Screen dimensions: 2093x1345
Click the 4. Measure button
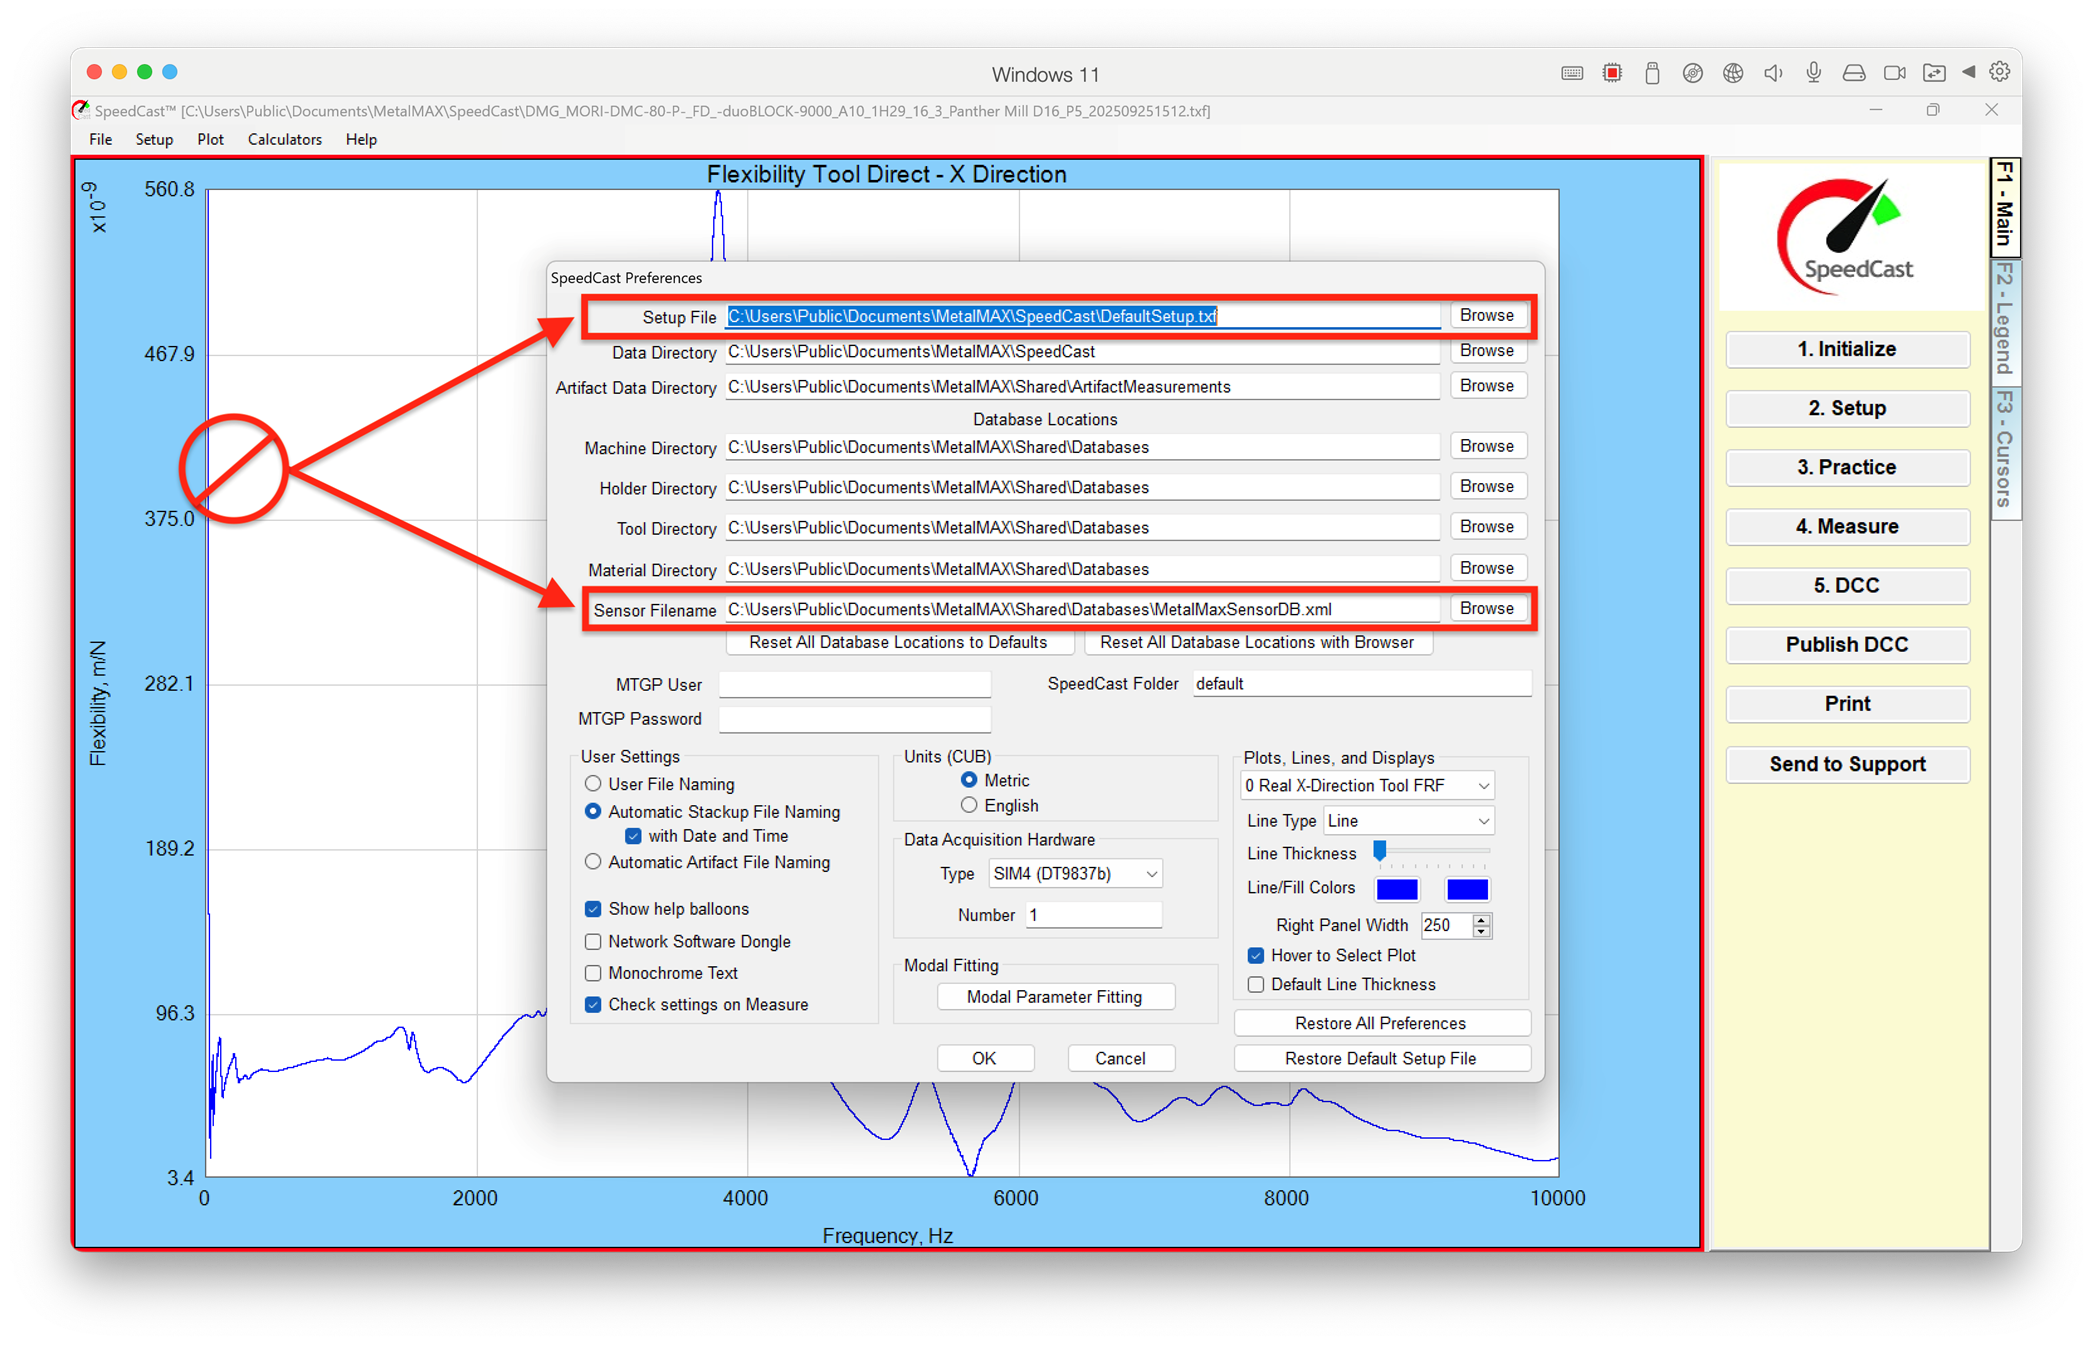[1847, 526]
